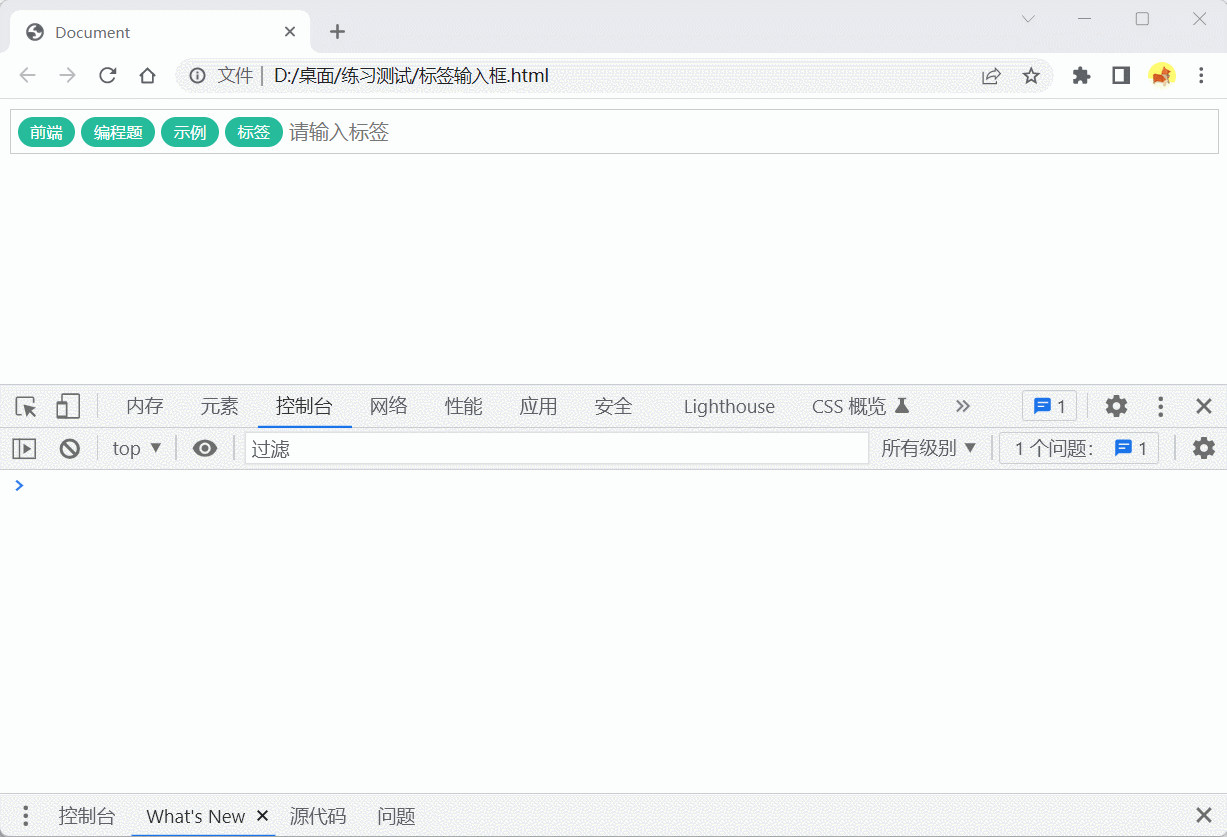Open DevTools settings gear
The height and width of the screenshot is (837, 1227).
point(1115,406)
